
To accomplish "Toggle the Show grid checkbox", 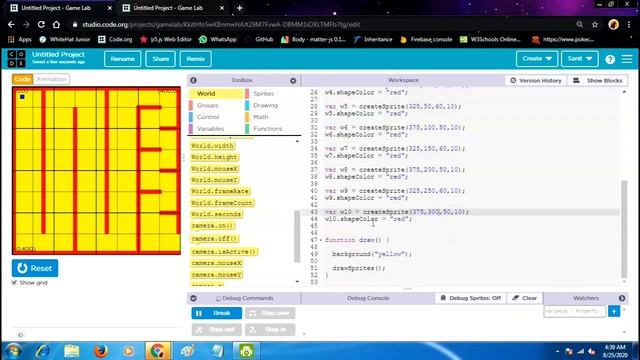I will click(14, 282).
